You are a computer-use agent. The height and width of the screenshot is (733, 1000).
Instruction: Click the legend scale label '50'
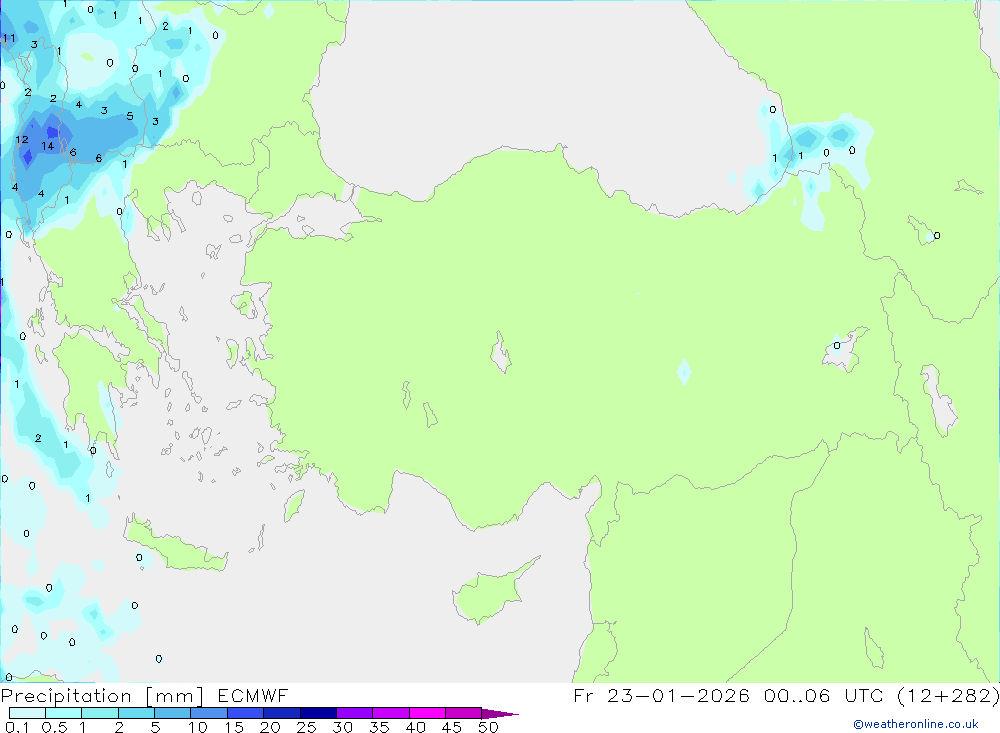(488, 727)
